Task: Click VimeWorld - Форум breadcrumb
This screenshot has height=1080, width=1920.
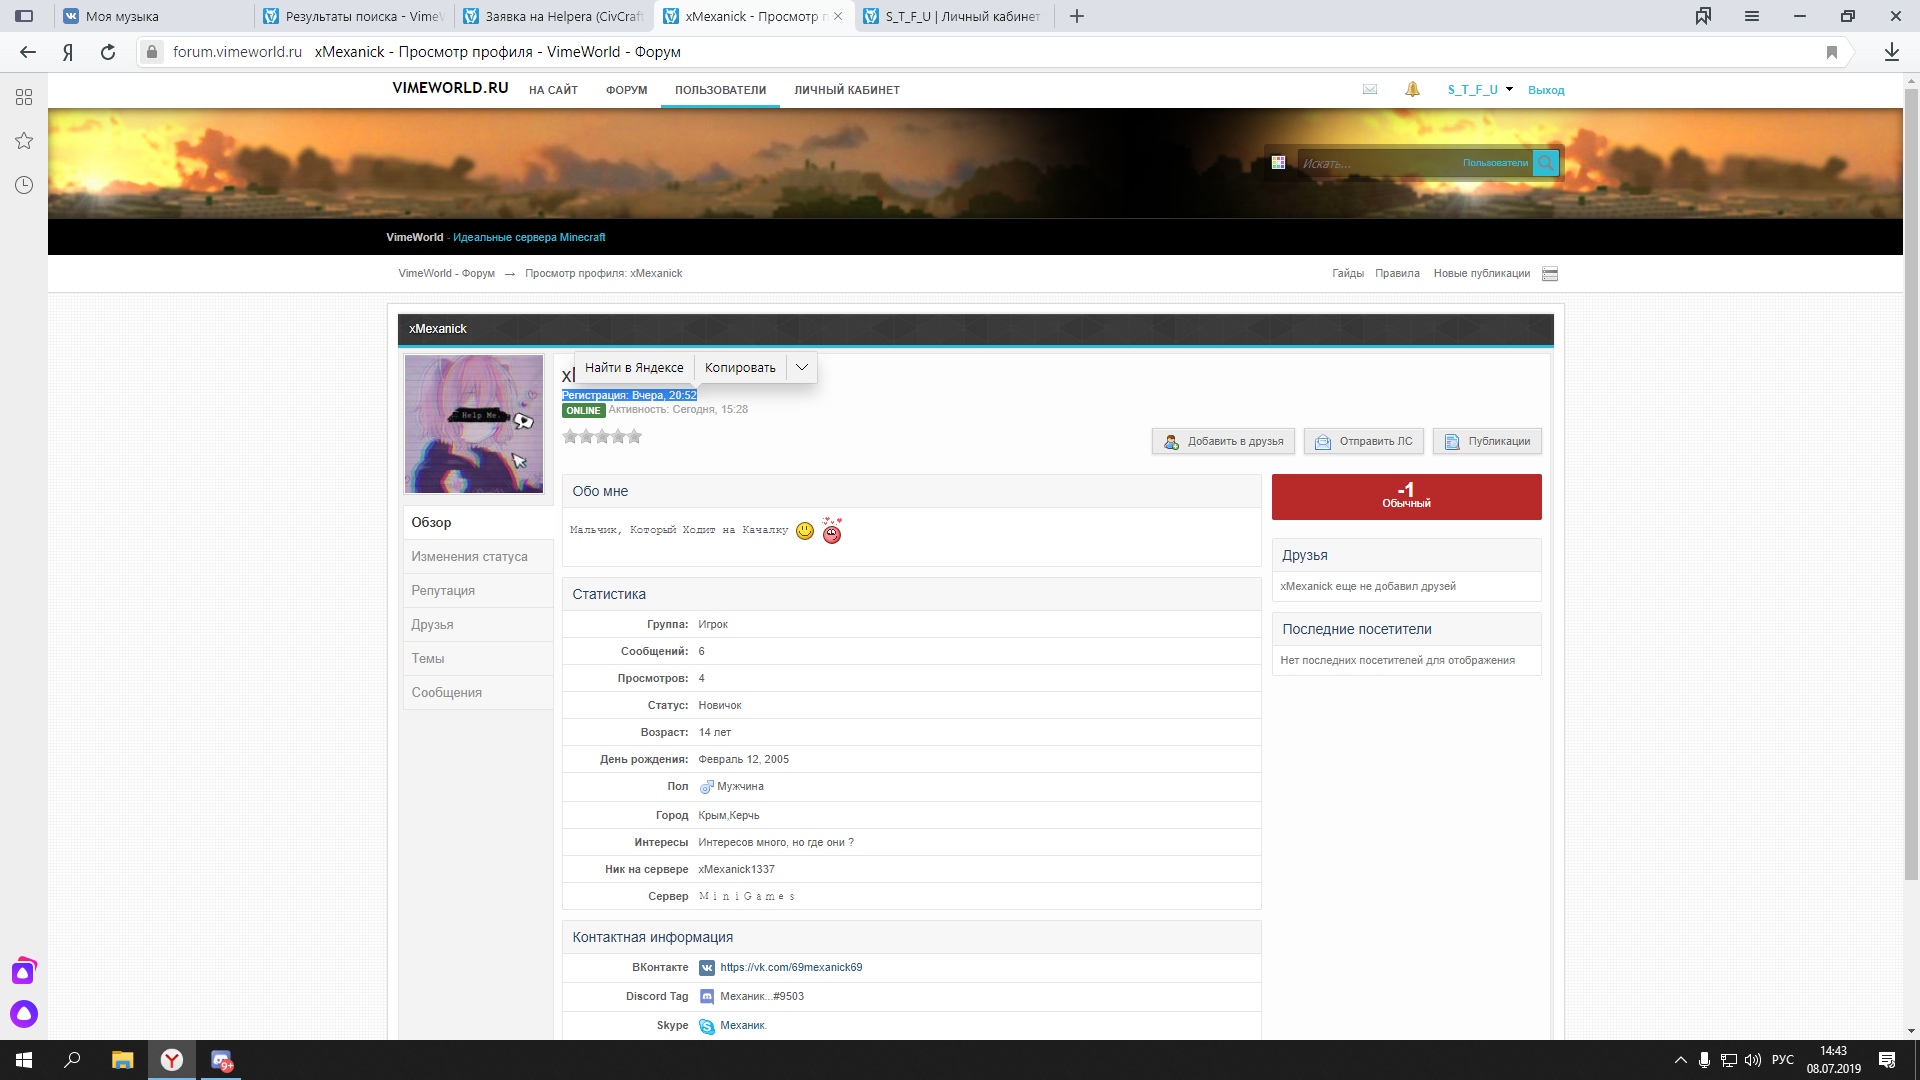Action: (446, 274)
